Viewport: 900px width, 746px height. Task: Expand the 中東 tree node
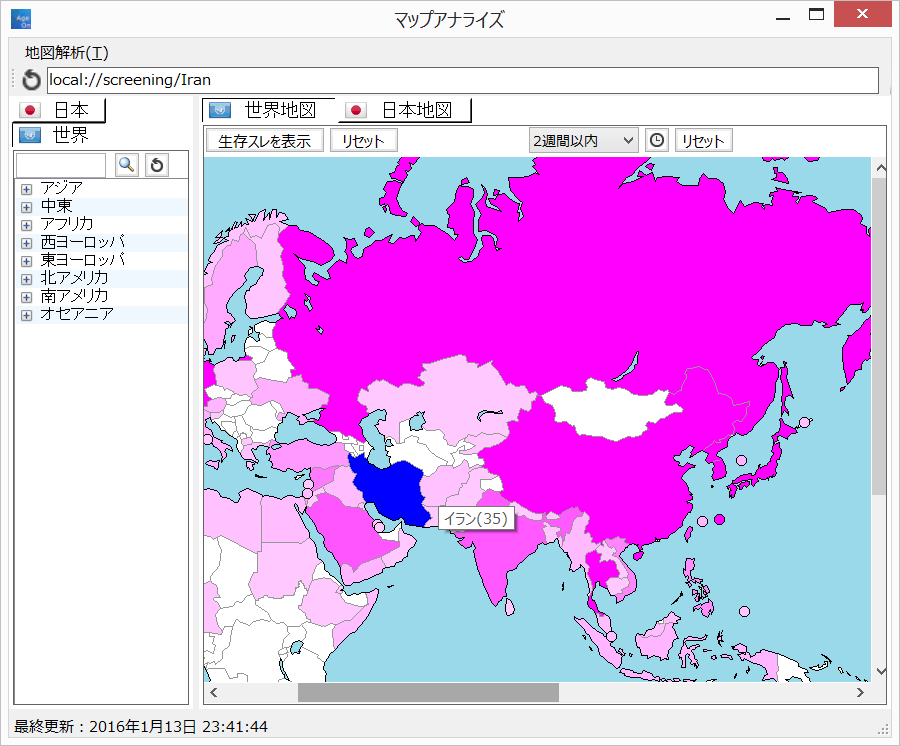click(27, 206)
